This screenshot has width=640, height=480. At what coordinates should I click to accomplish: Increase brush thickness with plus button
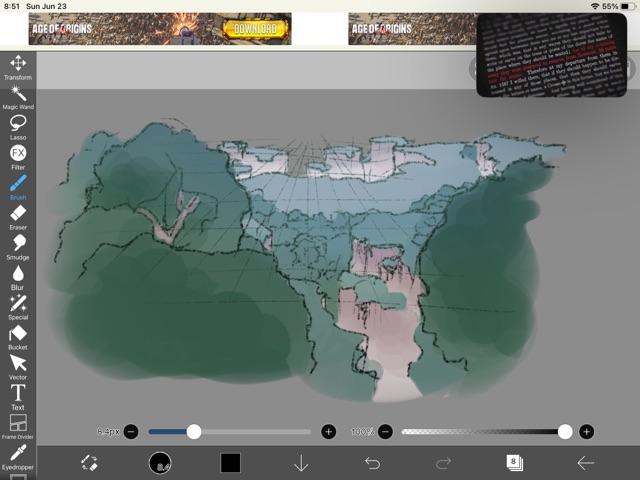(329, 431)
